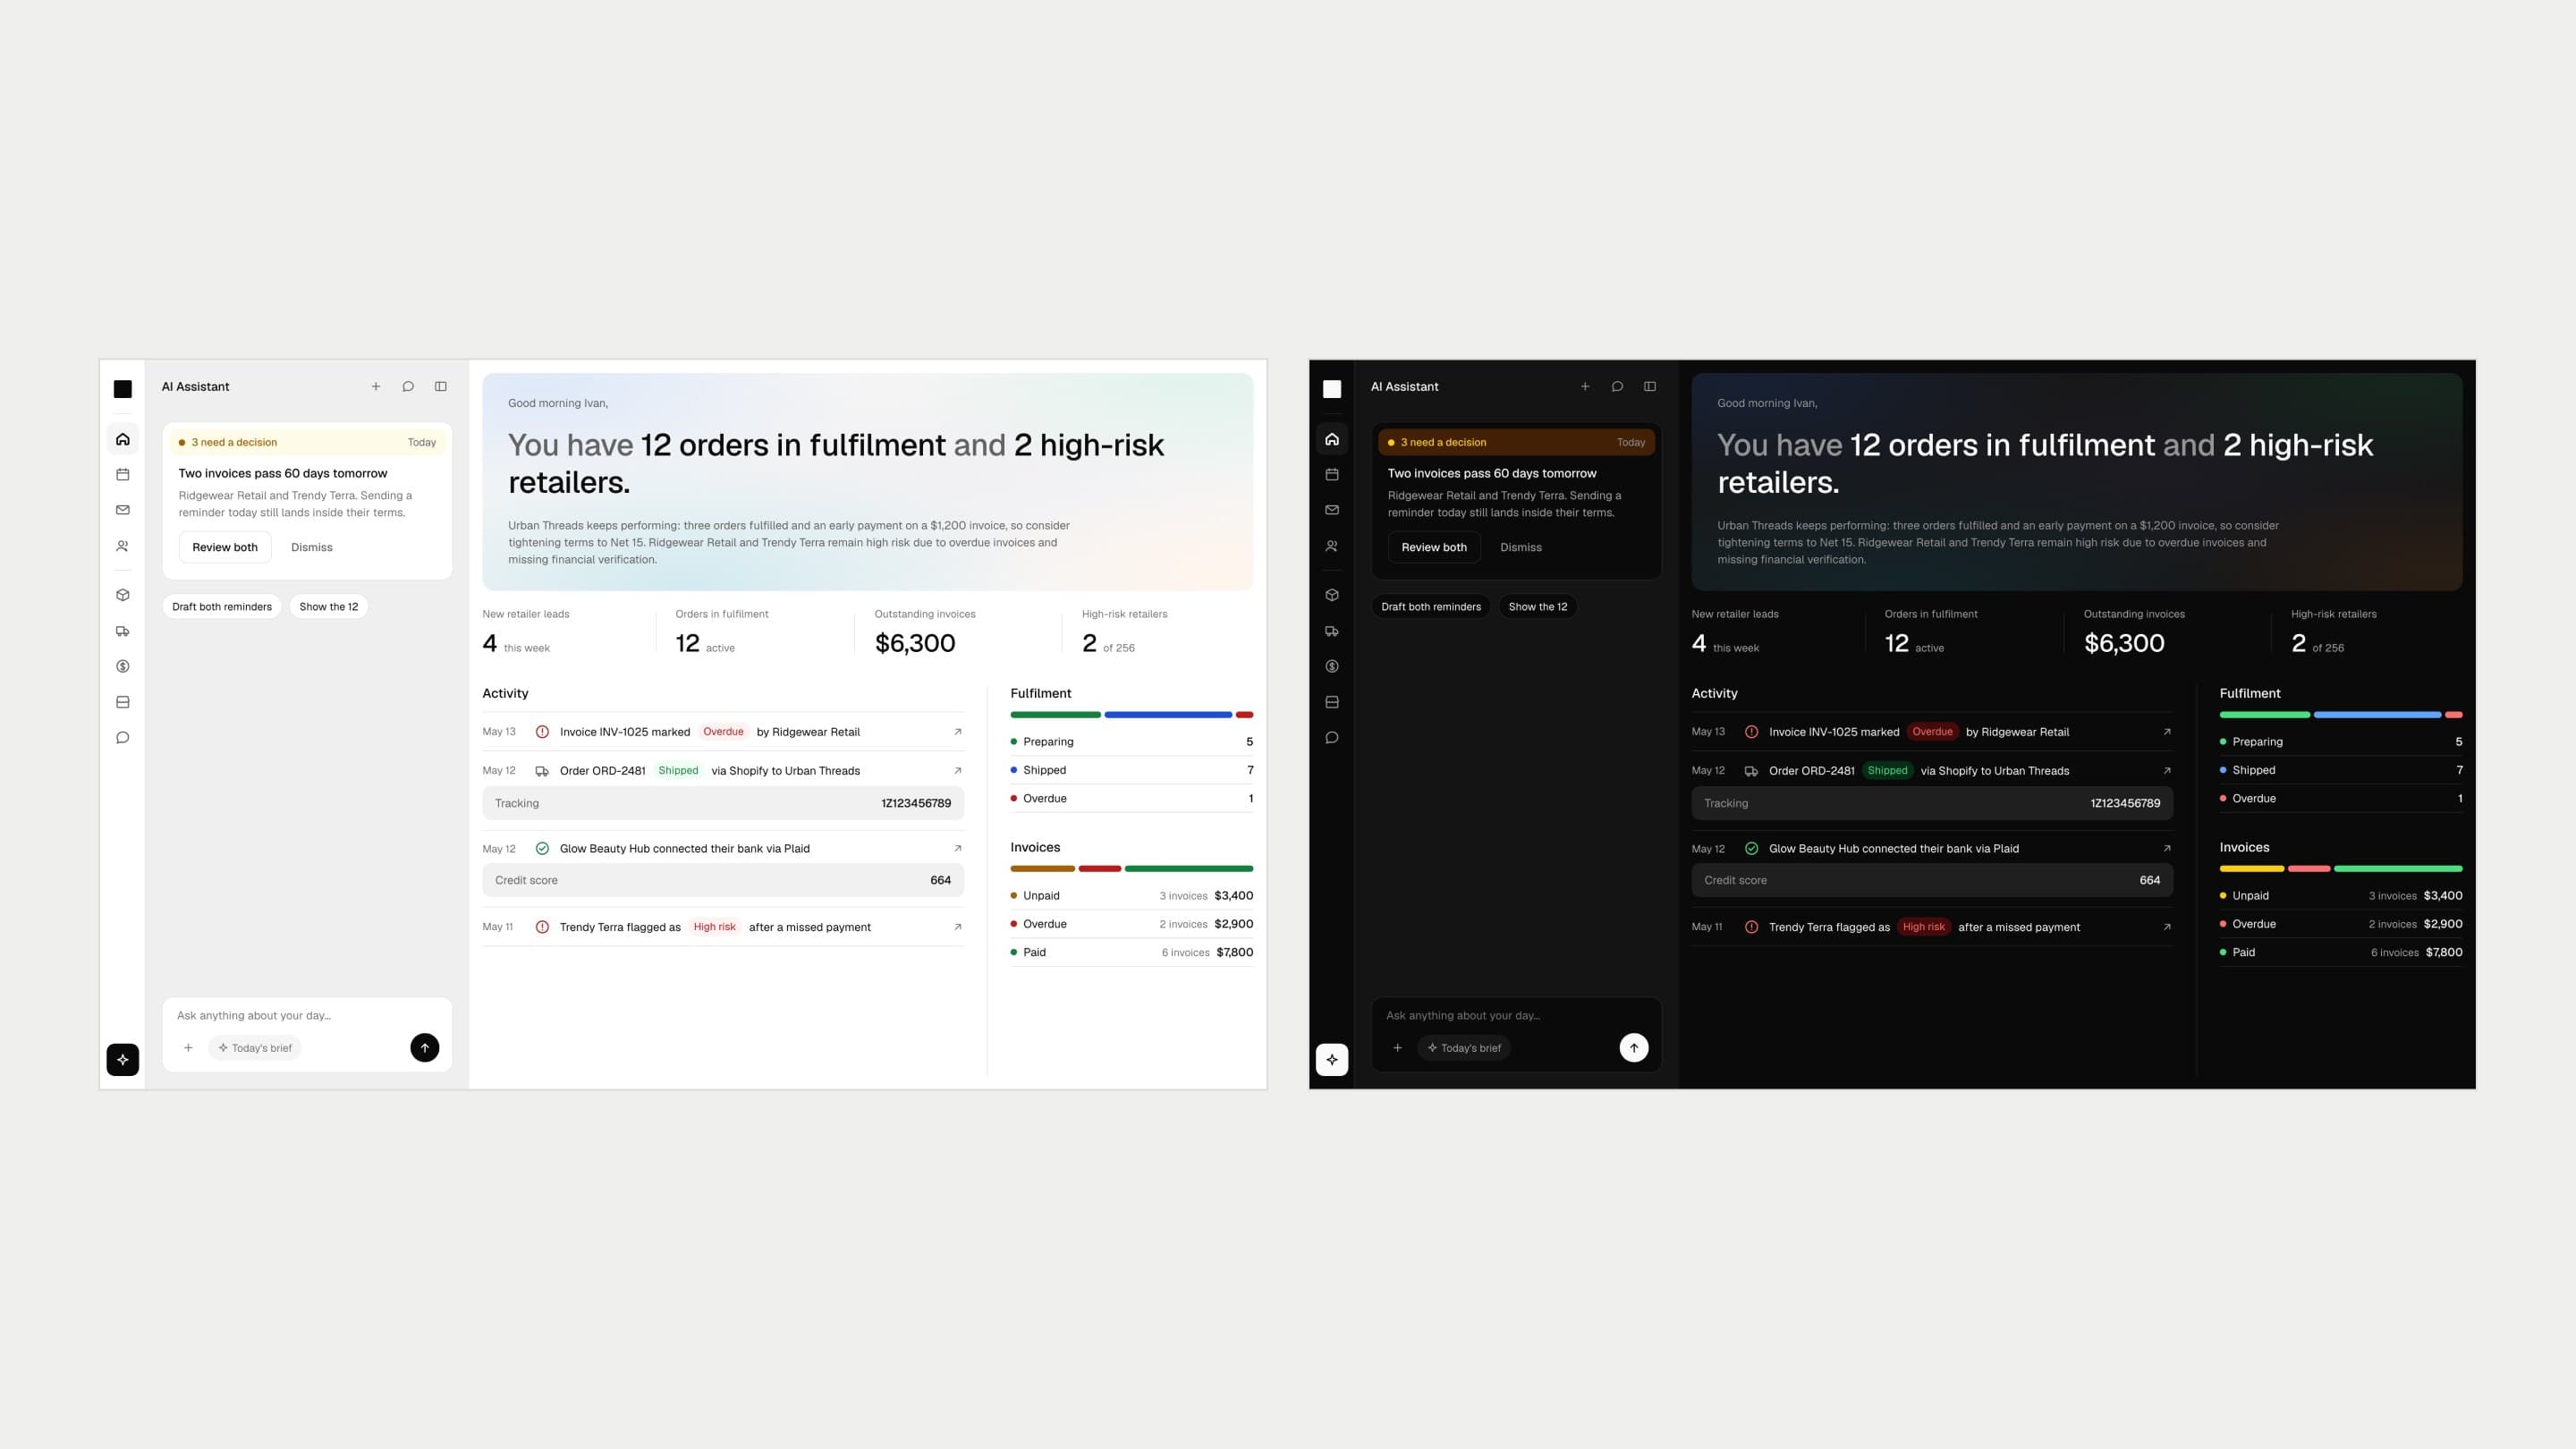Click Show the 12 chip, dark panel
Viewport: 2576px width, 1449px height.
(x=1538, y=607)
